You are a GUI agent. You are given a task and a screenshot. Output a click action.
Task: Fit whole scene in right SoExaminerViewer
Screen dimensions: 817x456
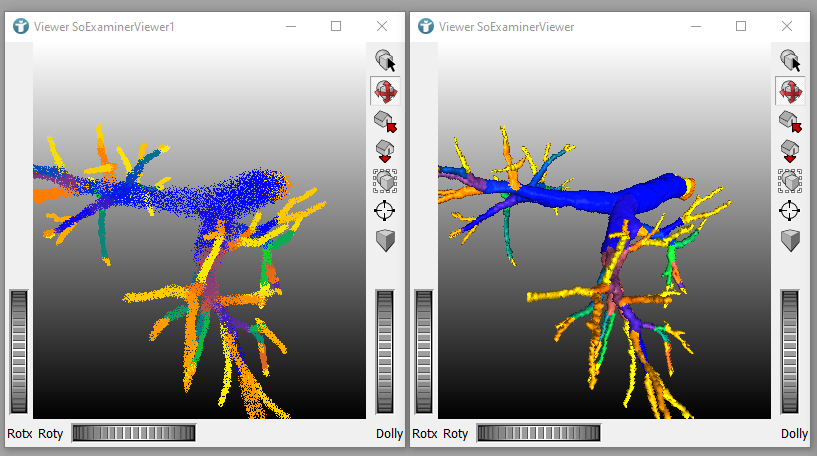(790, 181)
